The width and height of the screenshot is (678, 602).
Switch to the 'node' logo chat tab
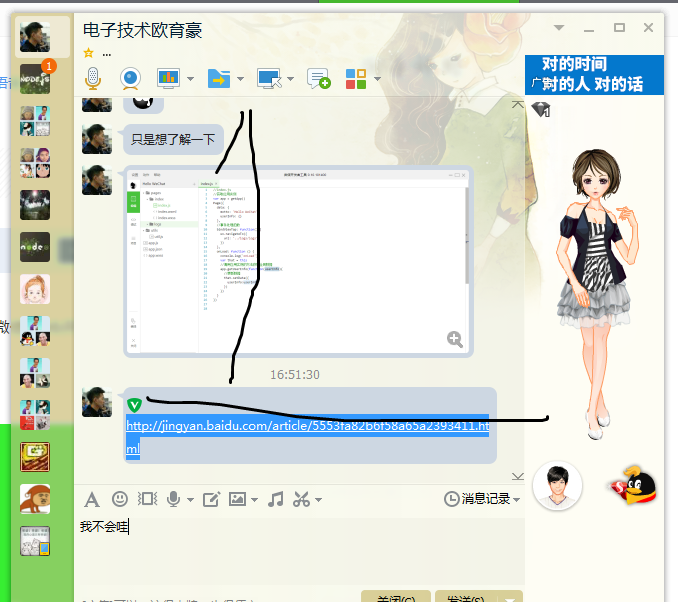click(x=35, y=247)
